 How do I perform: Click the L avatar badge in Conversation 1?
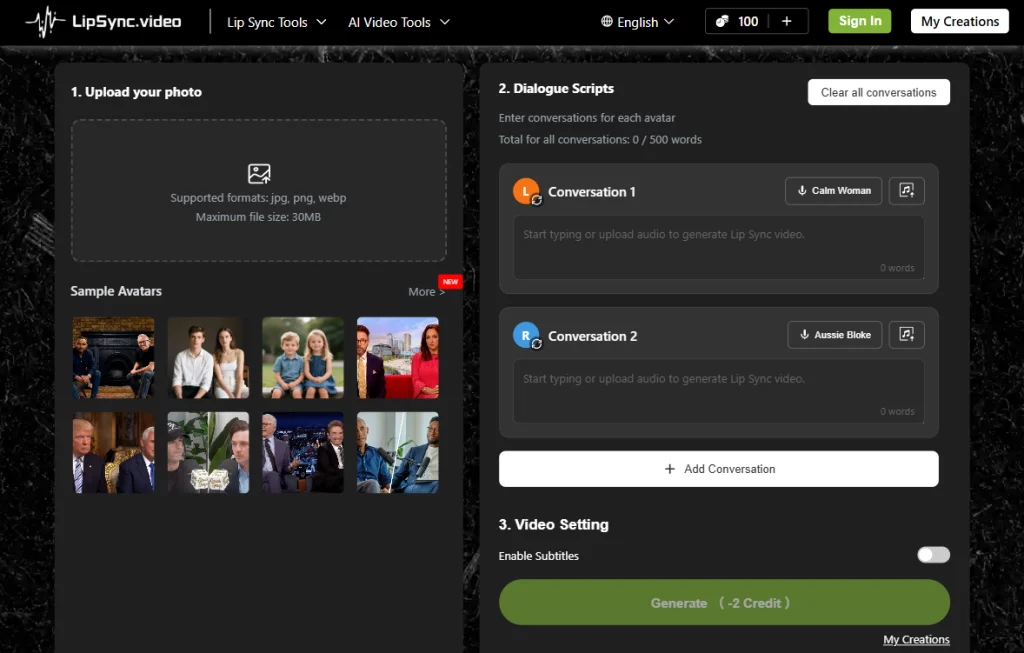coord(526,191)
